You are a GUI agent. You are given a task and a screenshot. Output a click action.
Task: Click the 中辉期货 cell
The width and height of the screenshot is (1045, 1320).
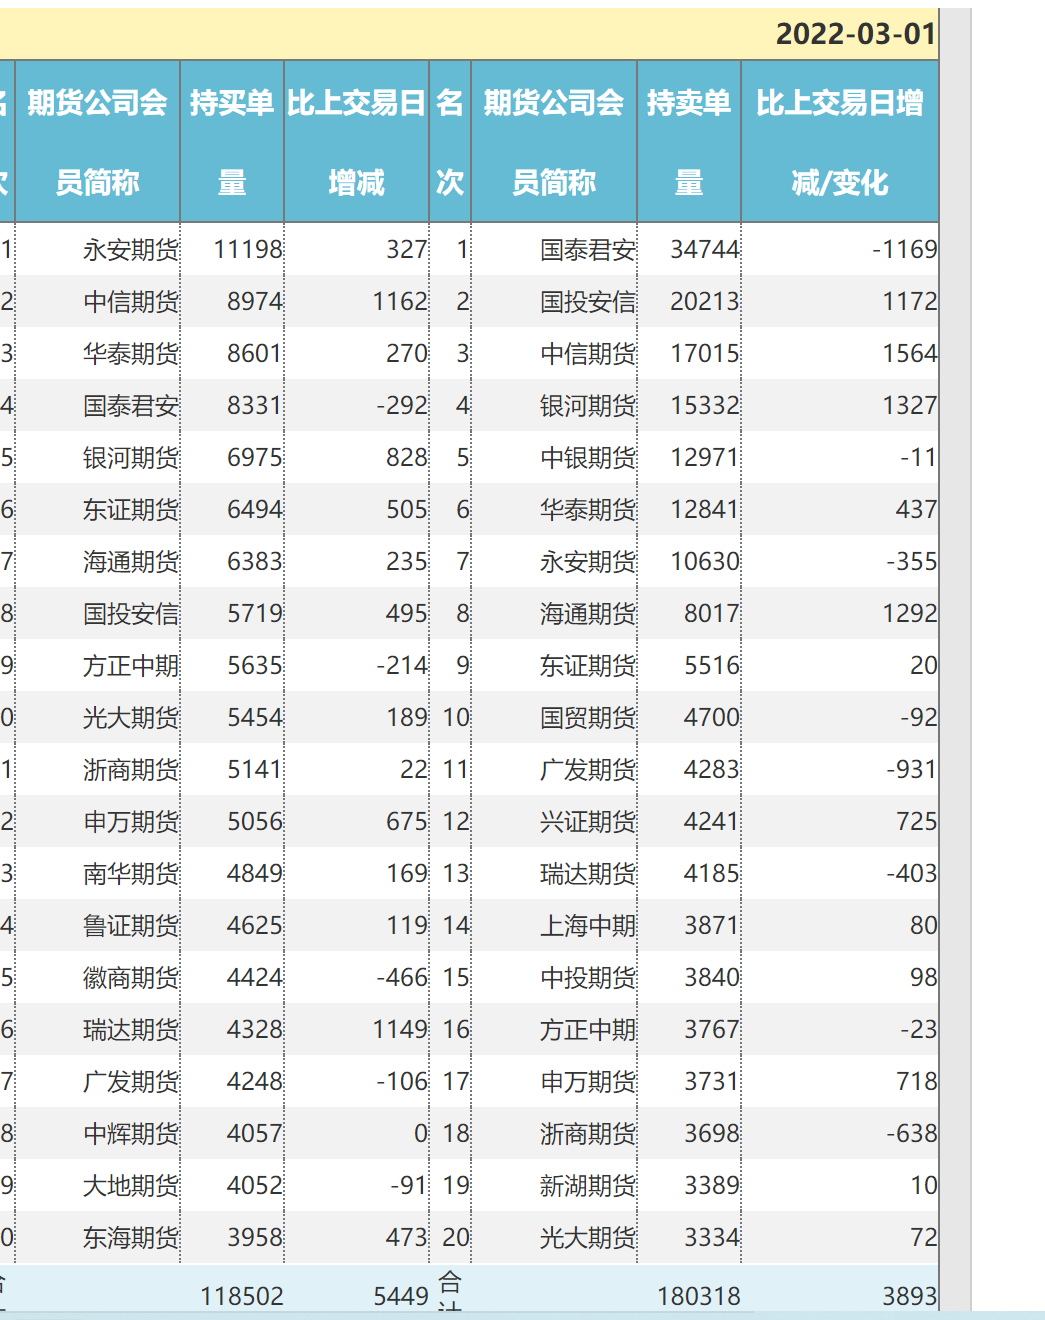(x=97, y=1133)
